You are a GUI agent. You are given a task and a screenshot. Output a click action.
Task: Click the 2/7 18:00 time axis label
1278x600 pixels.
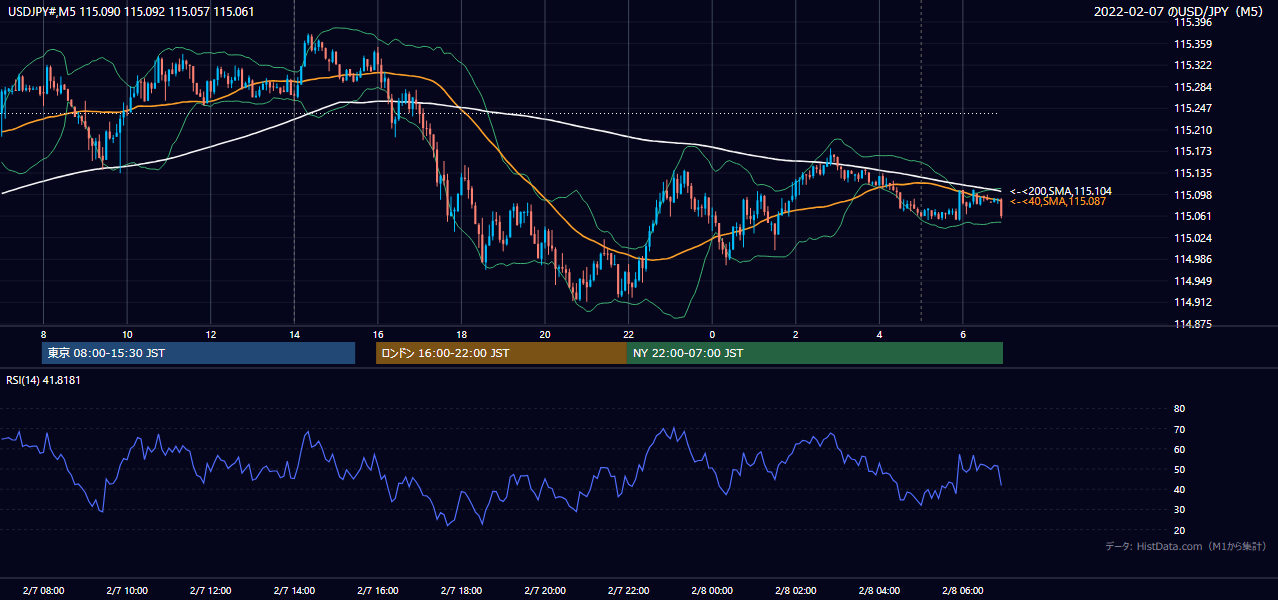(461, 591)
